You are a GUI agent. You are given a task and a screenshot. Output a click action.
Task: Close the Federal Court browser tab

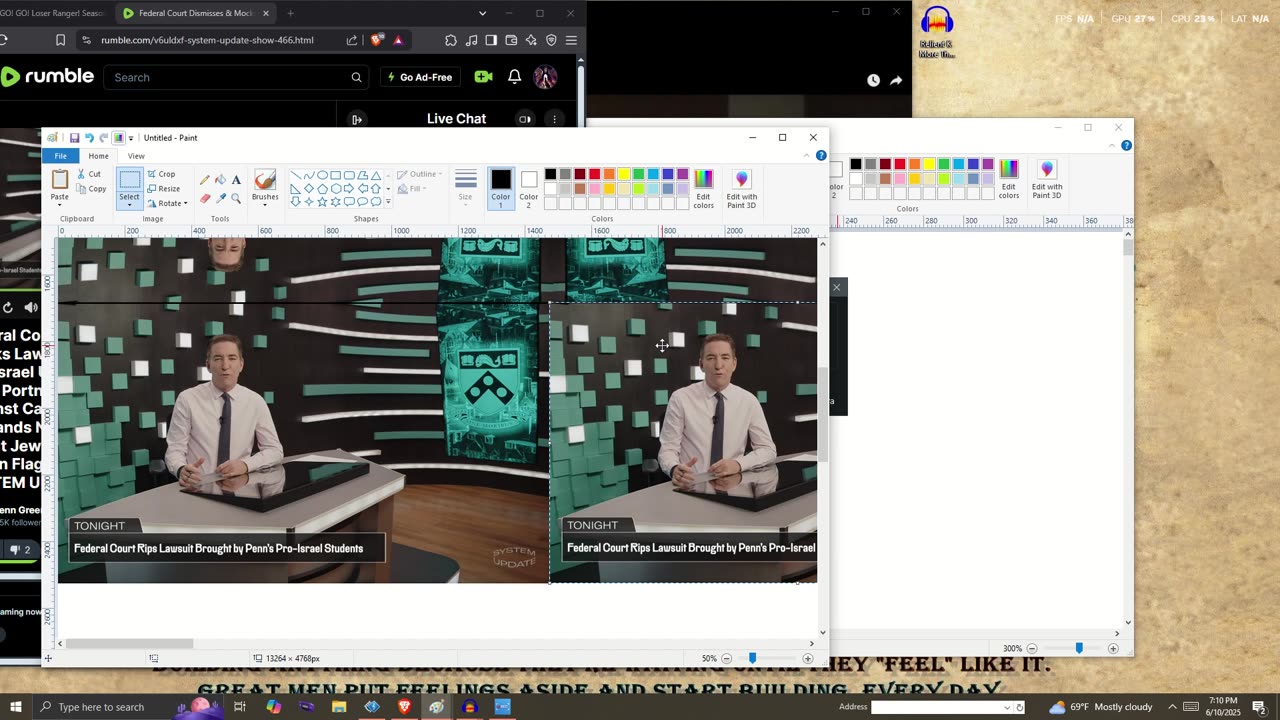coord(266,13)
